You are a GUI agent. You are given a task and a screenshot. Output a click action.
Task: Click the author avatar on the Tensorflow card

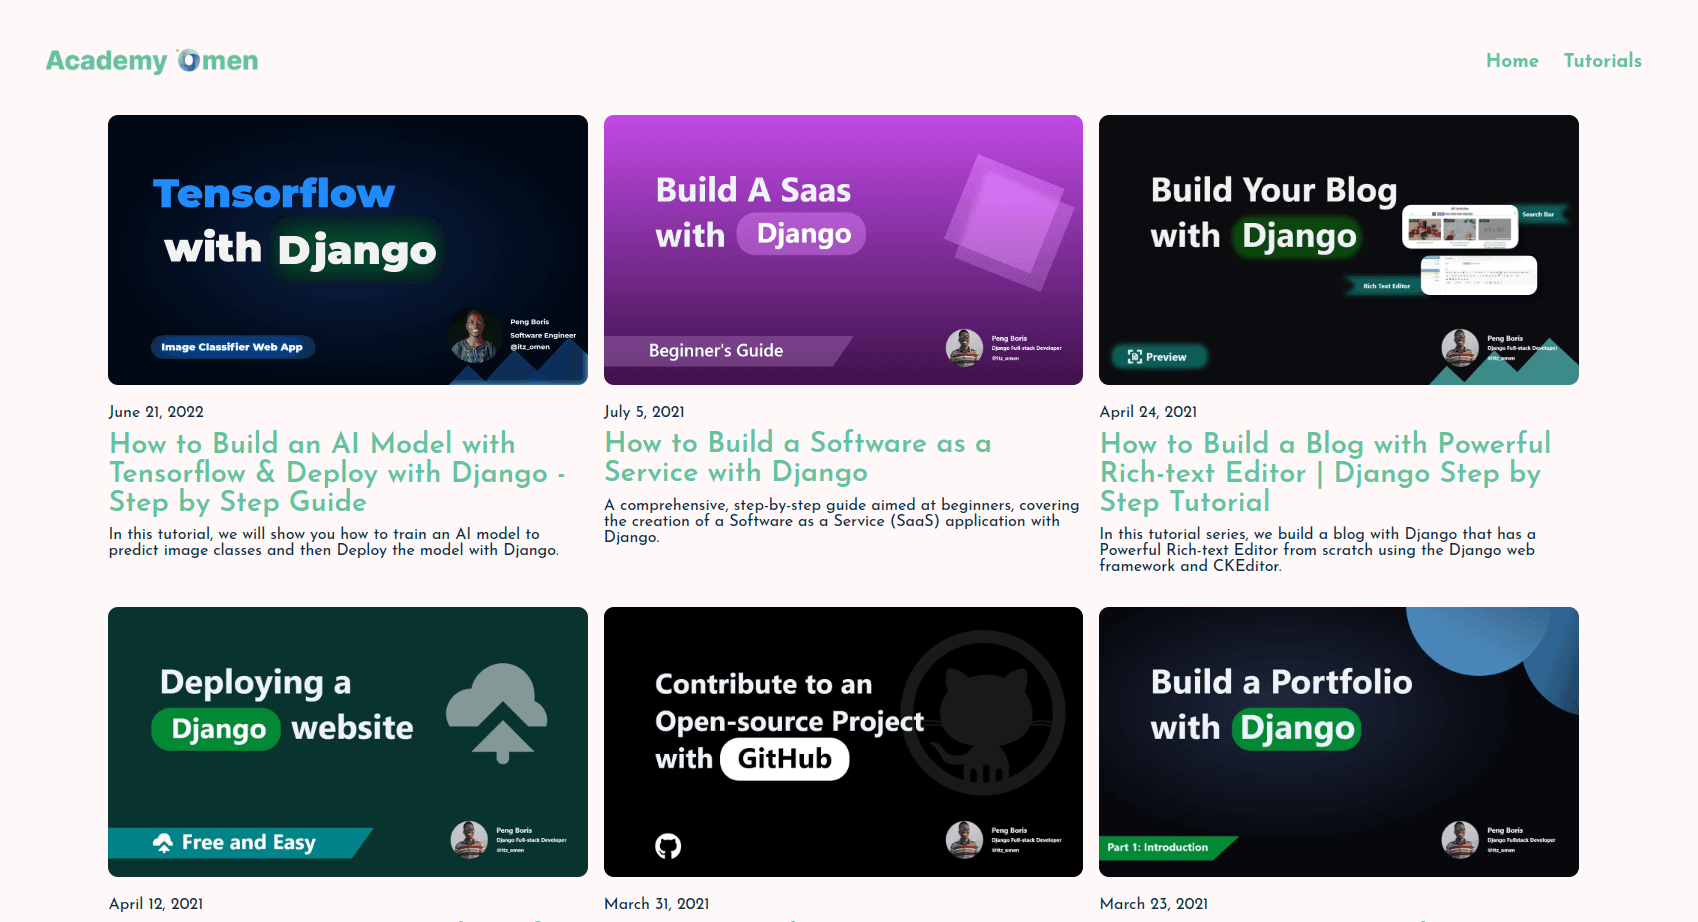click(x=475, y=335)
